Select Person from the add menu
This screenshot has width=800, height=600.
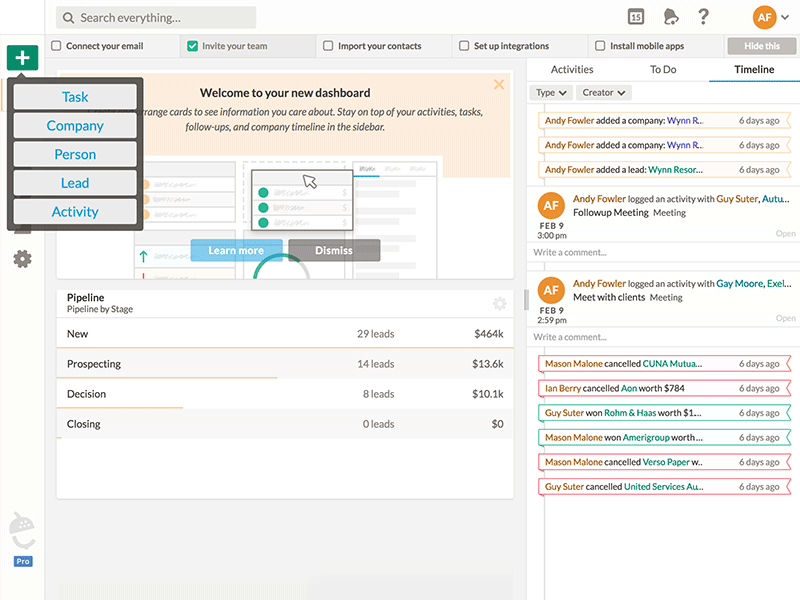click(75, 154)
